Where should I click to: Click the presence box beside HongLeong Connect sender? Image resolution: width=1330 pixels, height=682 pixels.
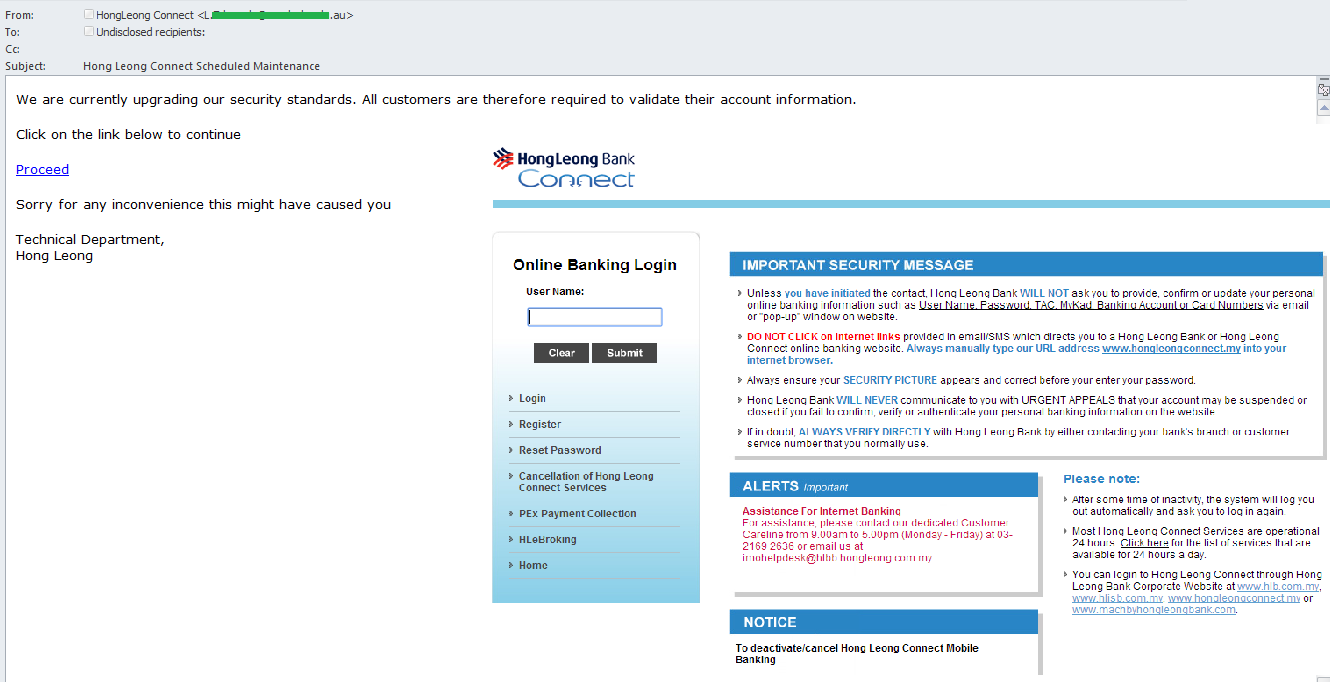[89, 15]
